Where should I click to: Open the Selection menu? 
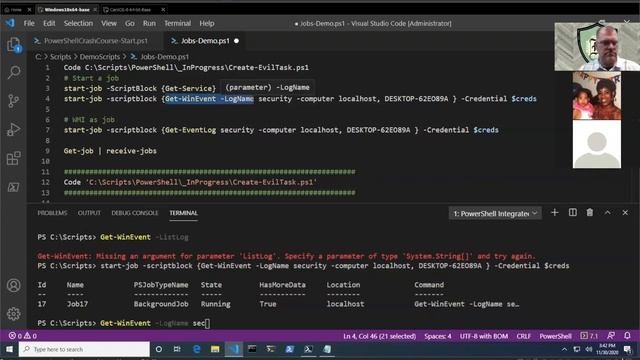[x=78, y=23]
